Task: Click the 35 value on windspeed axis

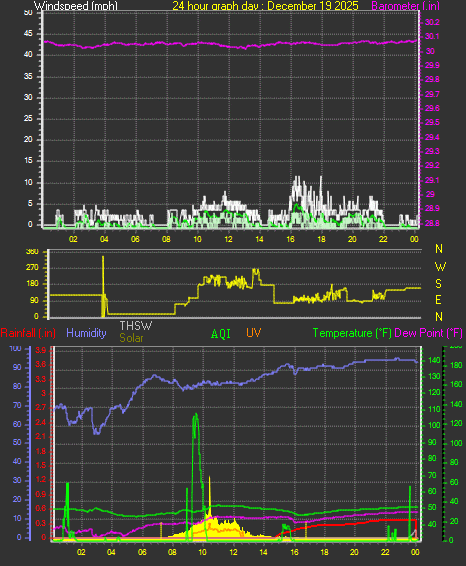Action: pos(28,76)
